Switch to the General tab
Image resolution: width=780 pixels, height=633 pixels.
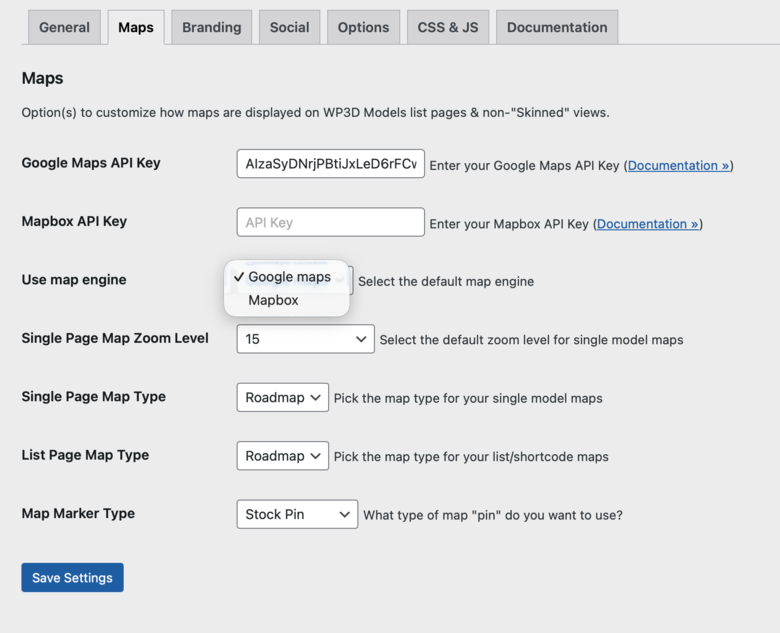tap(64, 27)
